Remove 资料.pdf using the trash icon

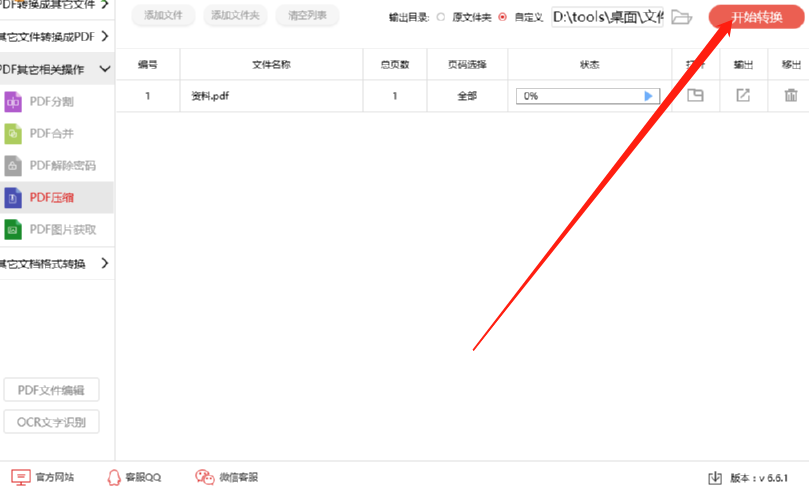791,95
